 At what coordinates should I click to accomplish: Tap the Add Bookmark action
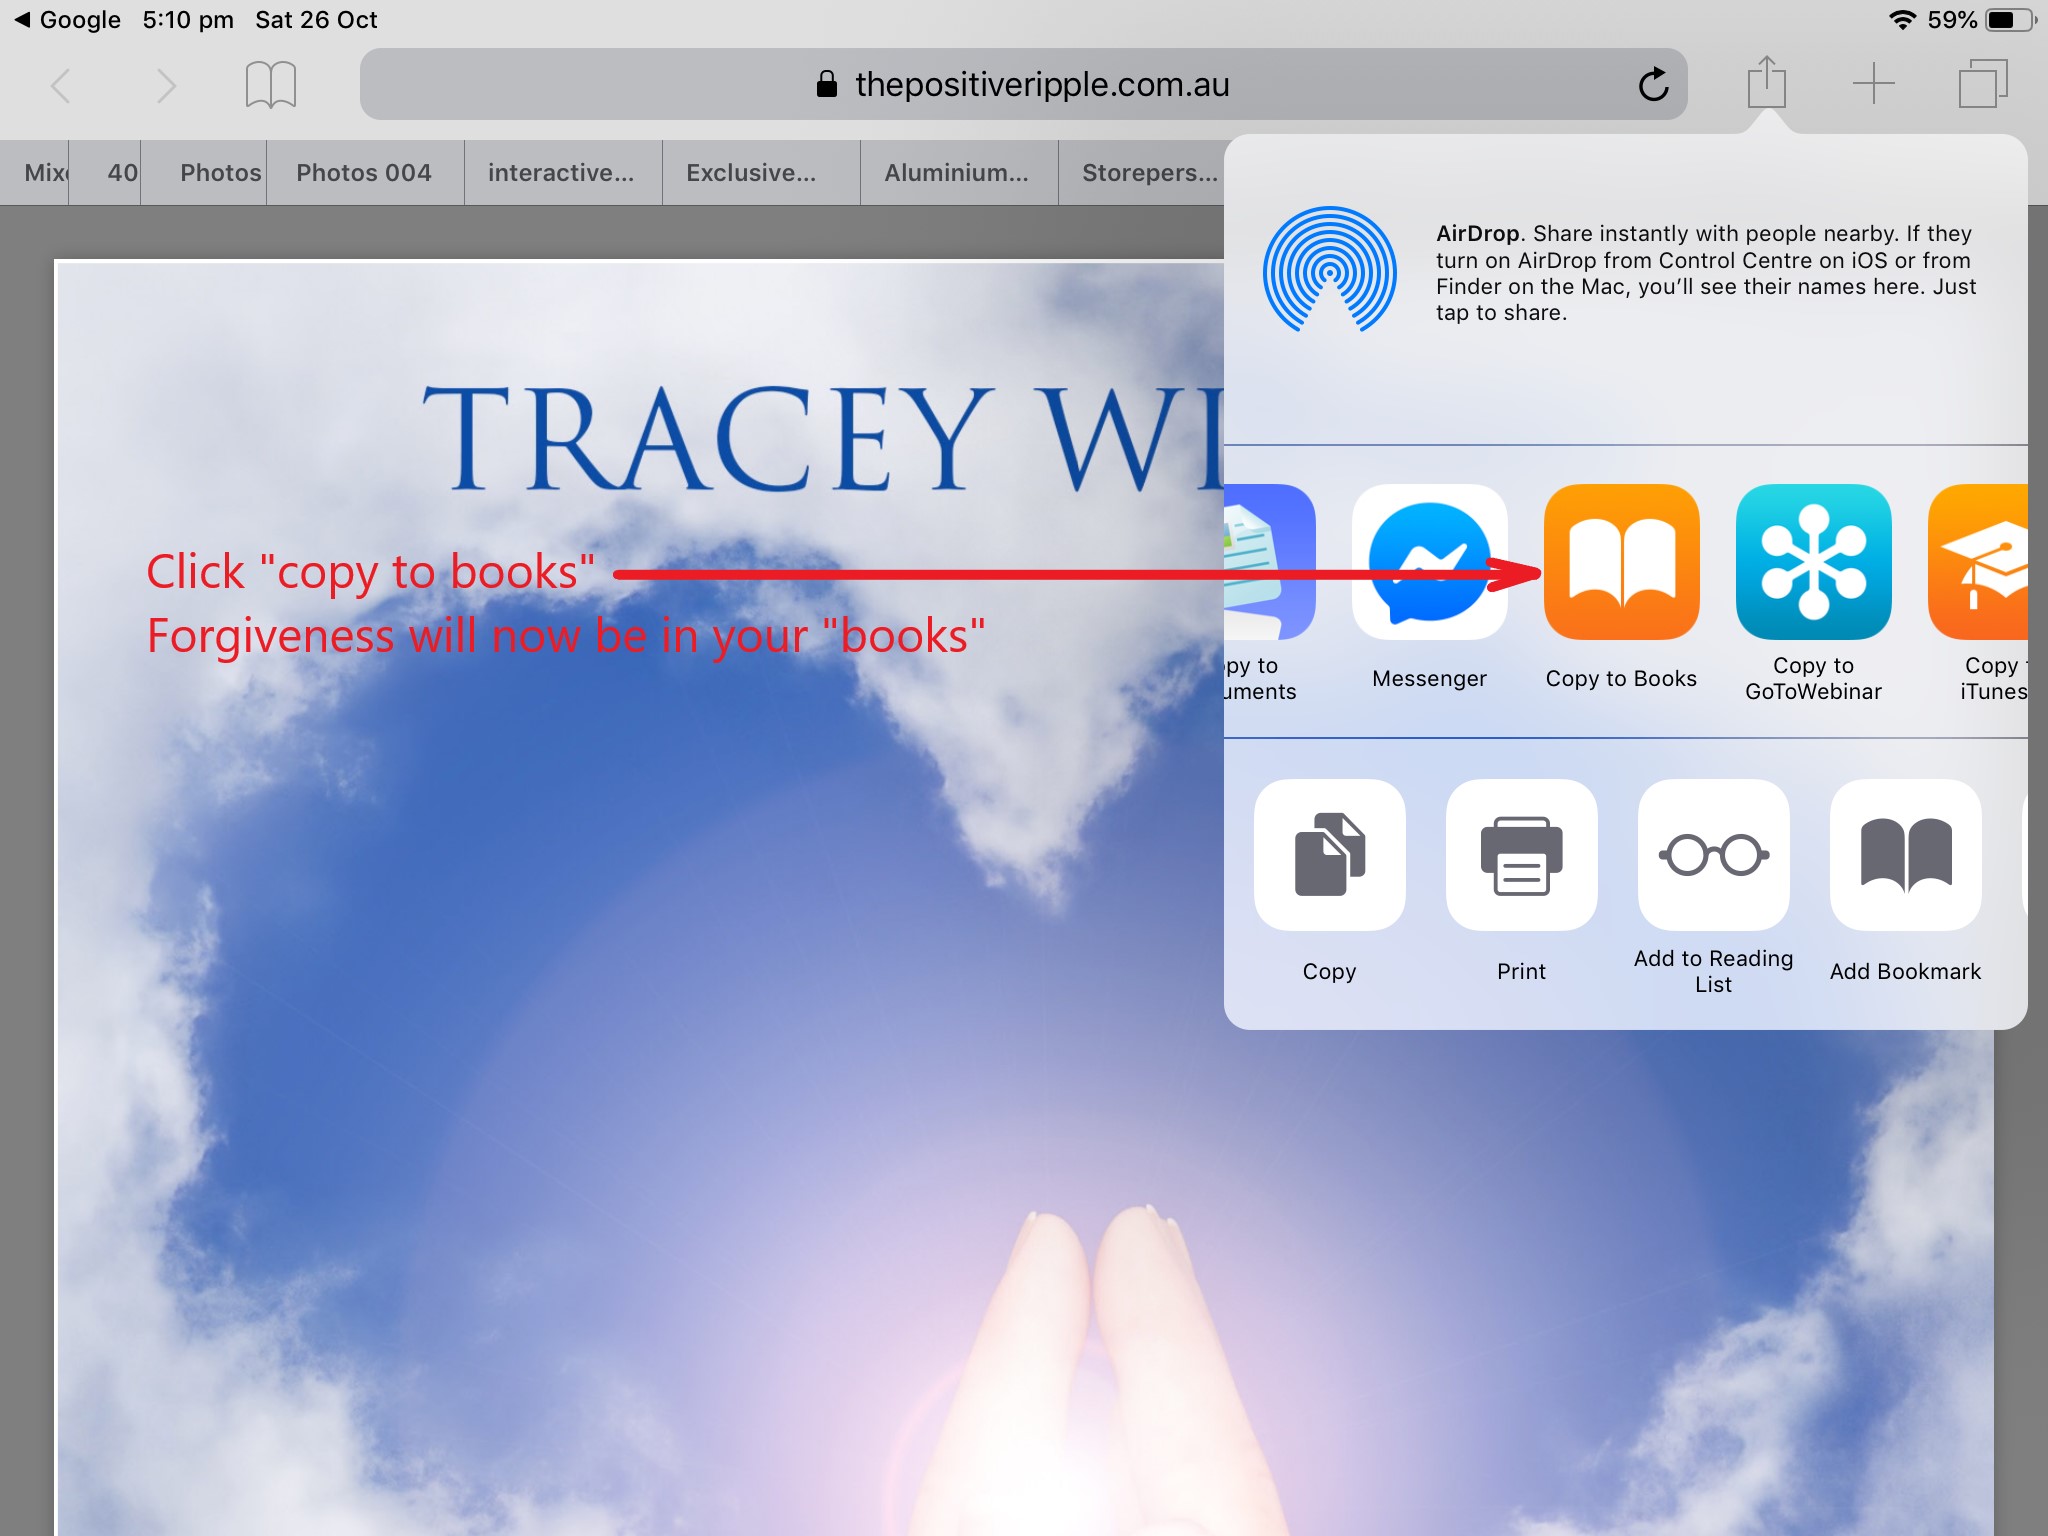tap(1905, 855)
